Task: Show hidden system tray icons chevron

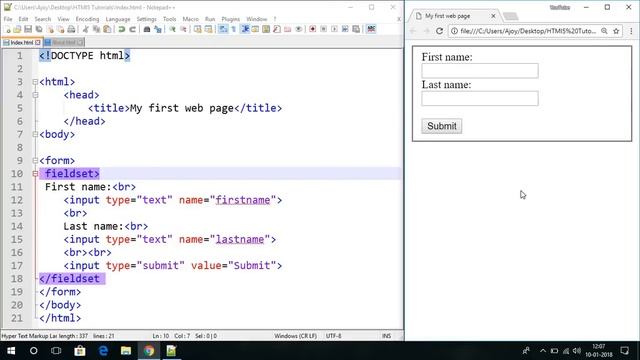Action: click(x=542, y=351)
